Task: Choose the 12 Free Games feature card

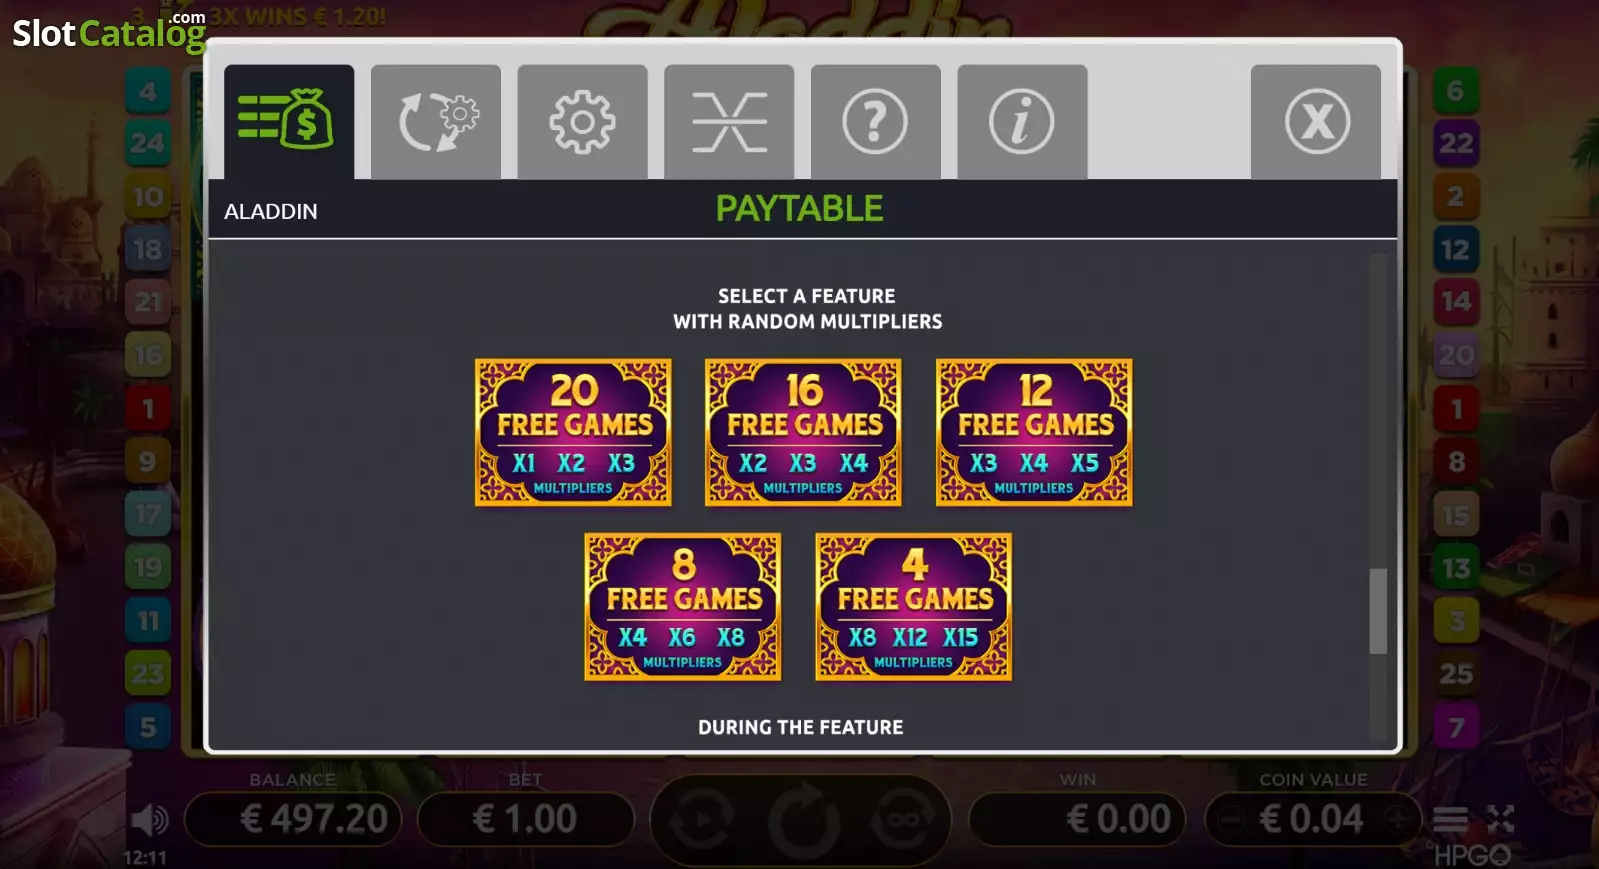Action: (1034, 432)
